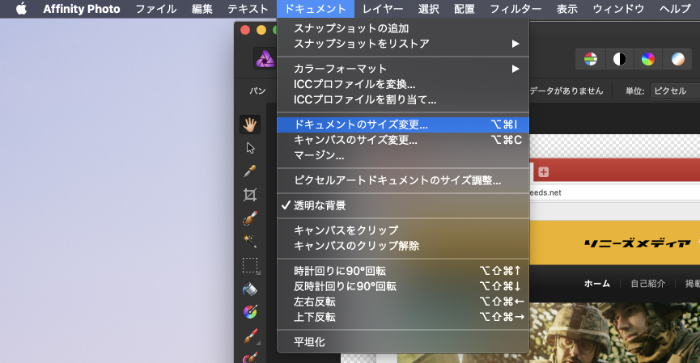The image size is (700, 363).
Task: Select the Rectangular Marquee tool
Action: tap(250, 265)
